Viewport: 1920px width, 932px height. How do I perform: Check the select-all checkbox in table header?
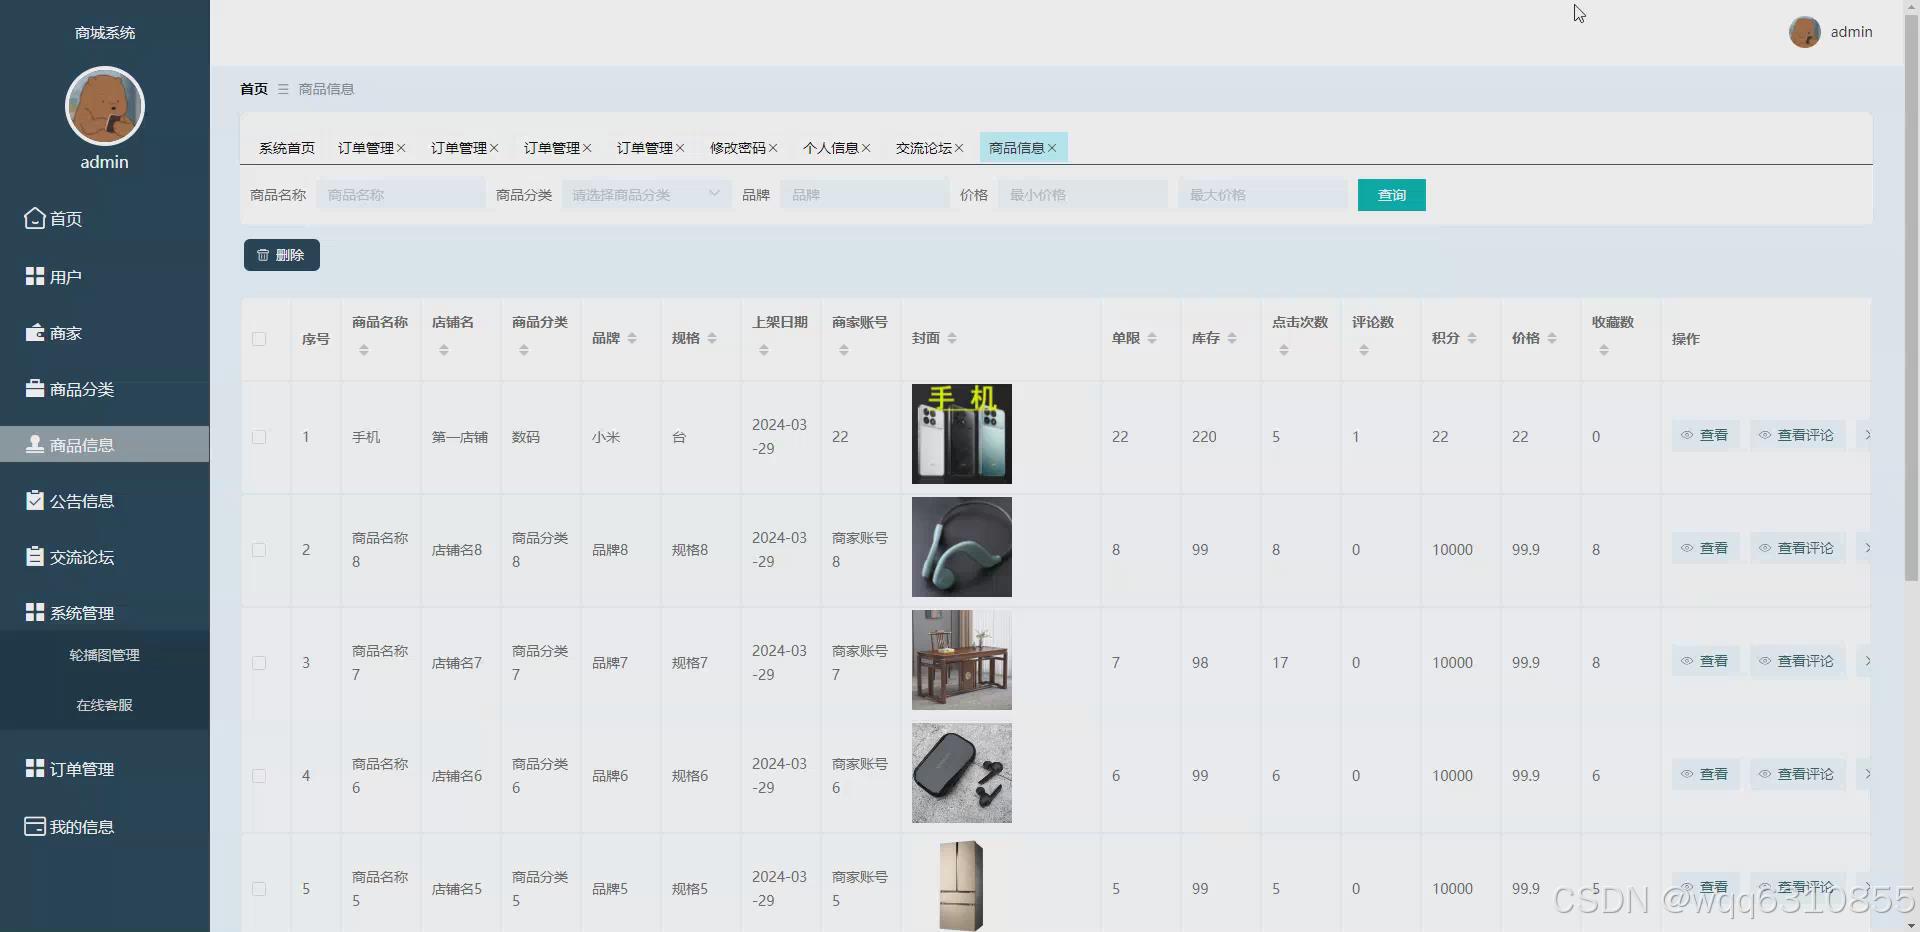pyautogui.click(x=259, y=339)
